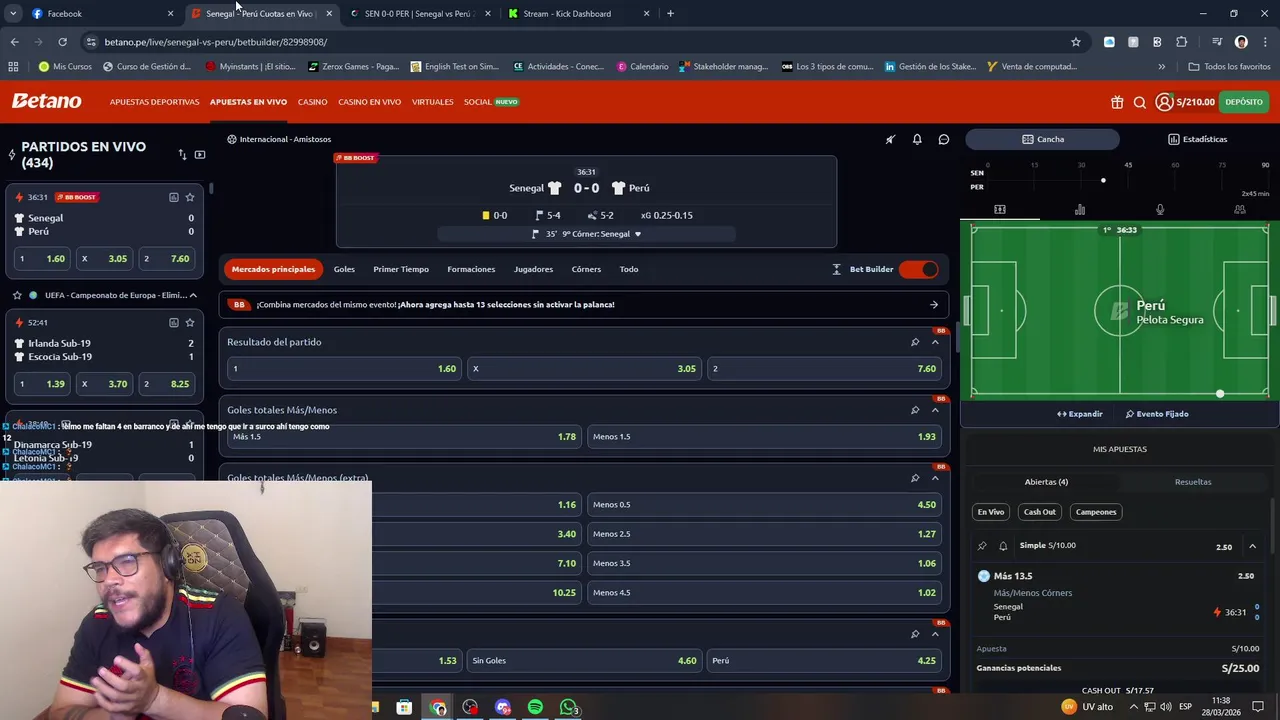Open the Bet Builder banner arrow
Screen dimensions: 1280x720
[934, 305]
